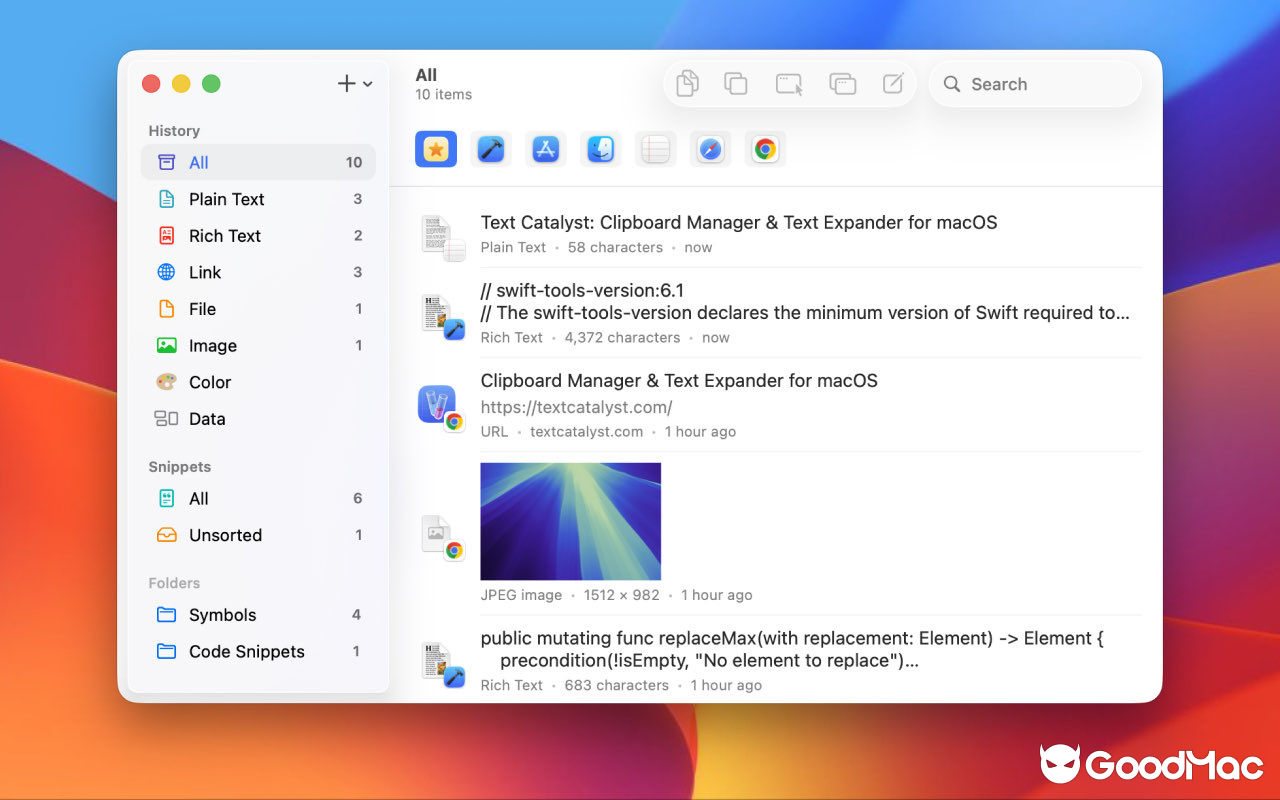
Task: Open the Rich Text history category
Action: coord(224,235)
